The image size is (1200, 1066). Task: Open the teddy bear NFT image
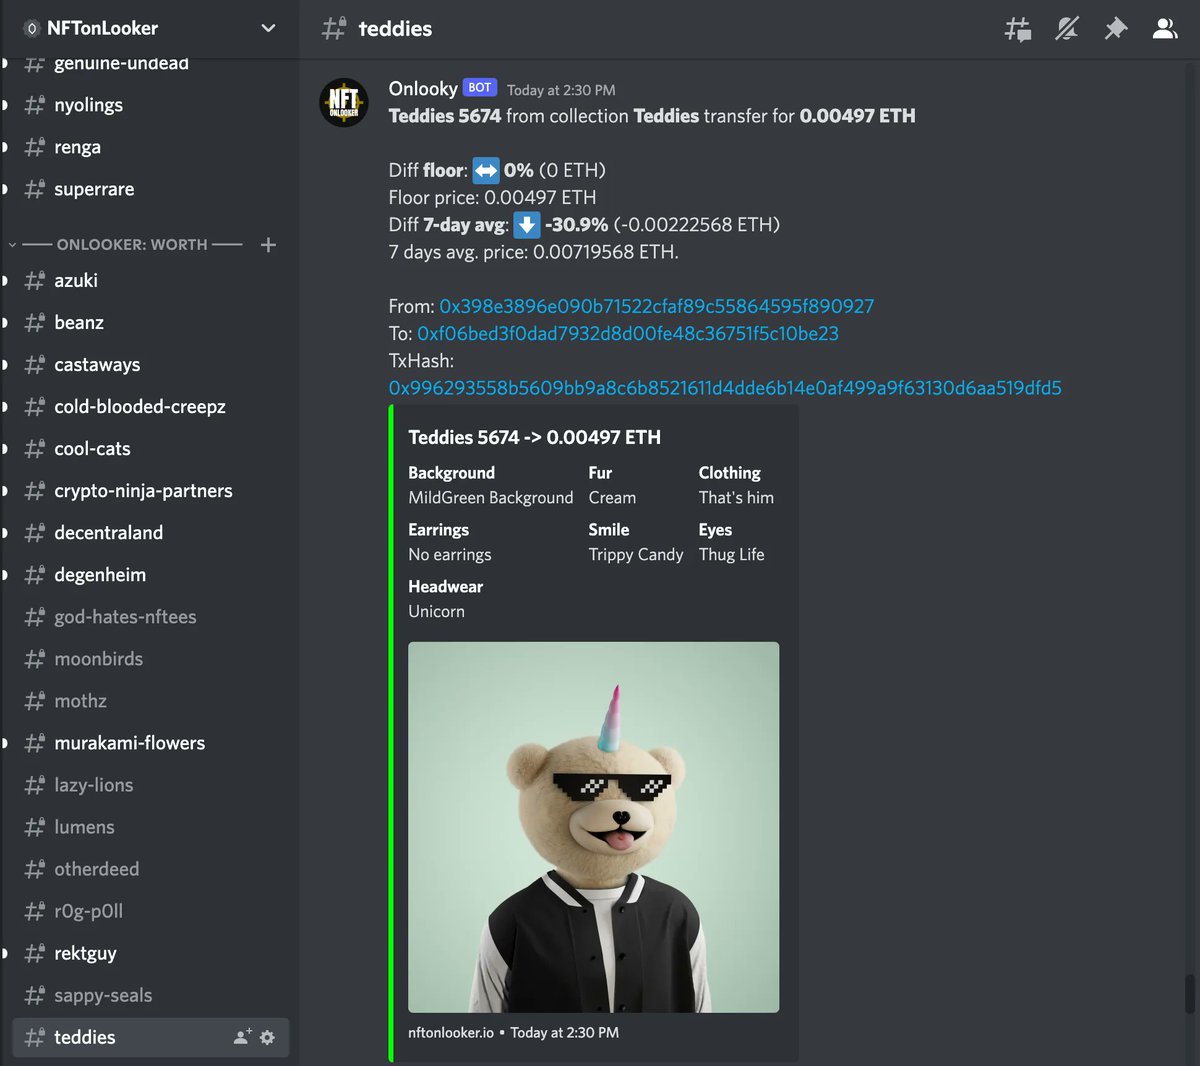pyautogui.click(x=593, y=827)
